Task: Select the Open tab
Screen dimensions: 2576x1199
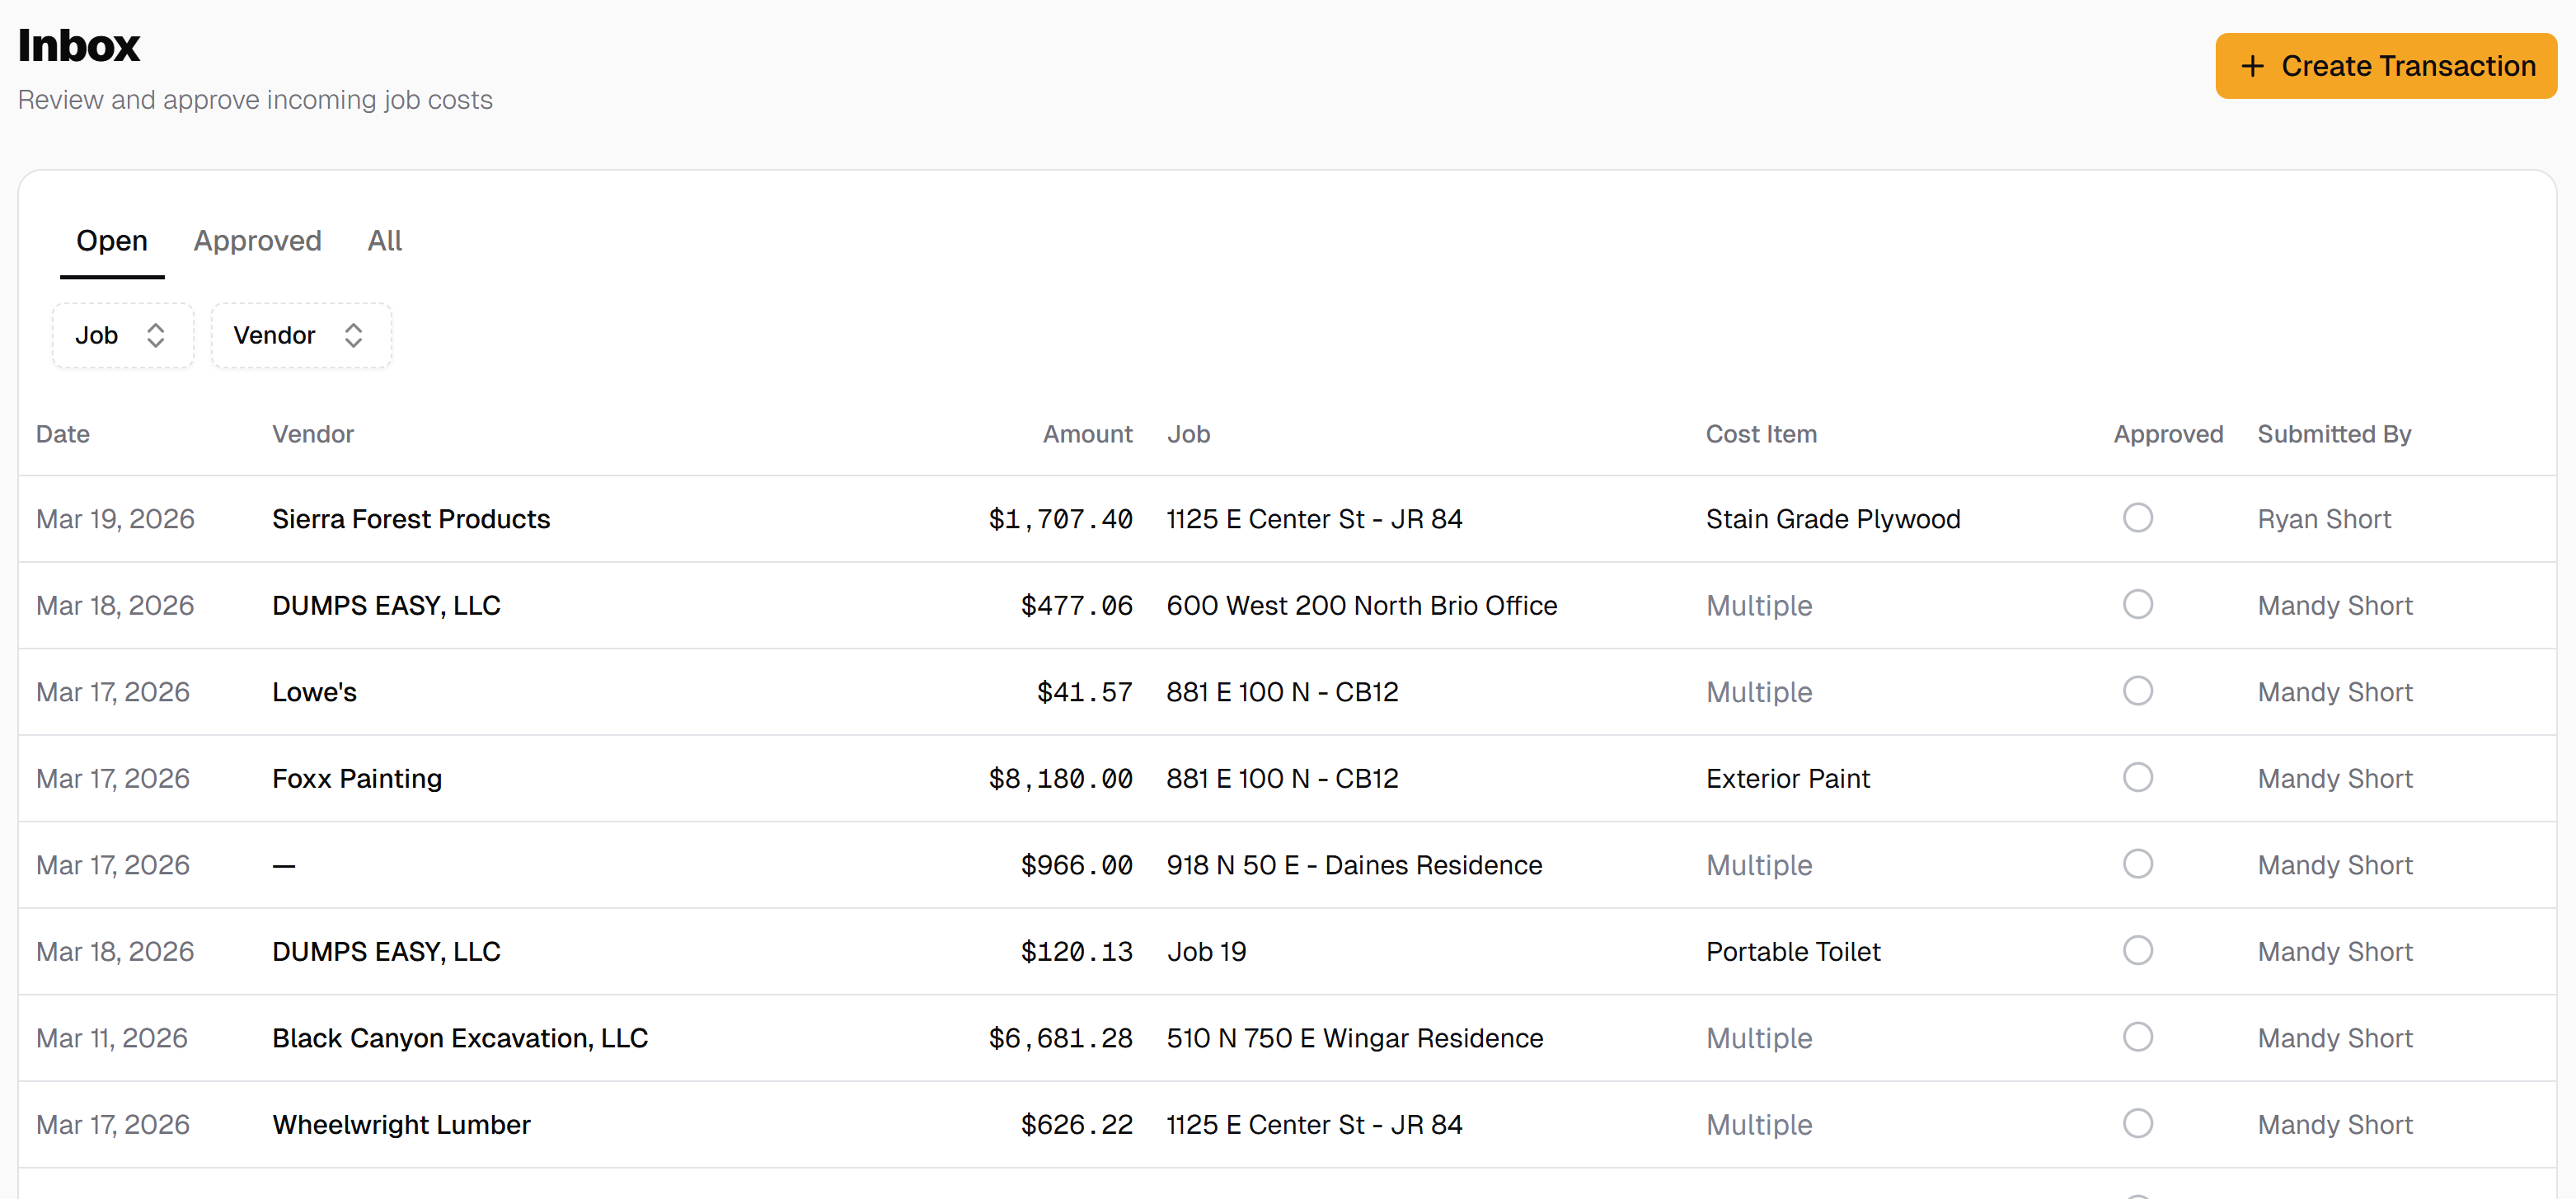Action: point(112,240)
